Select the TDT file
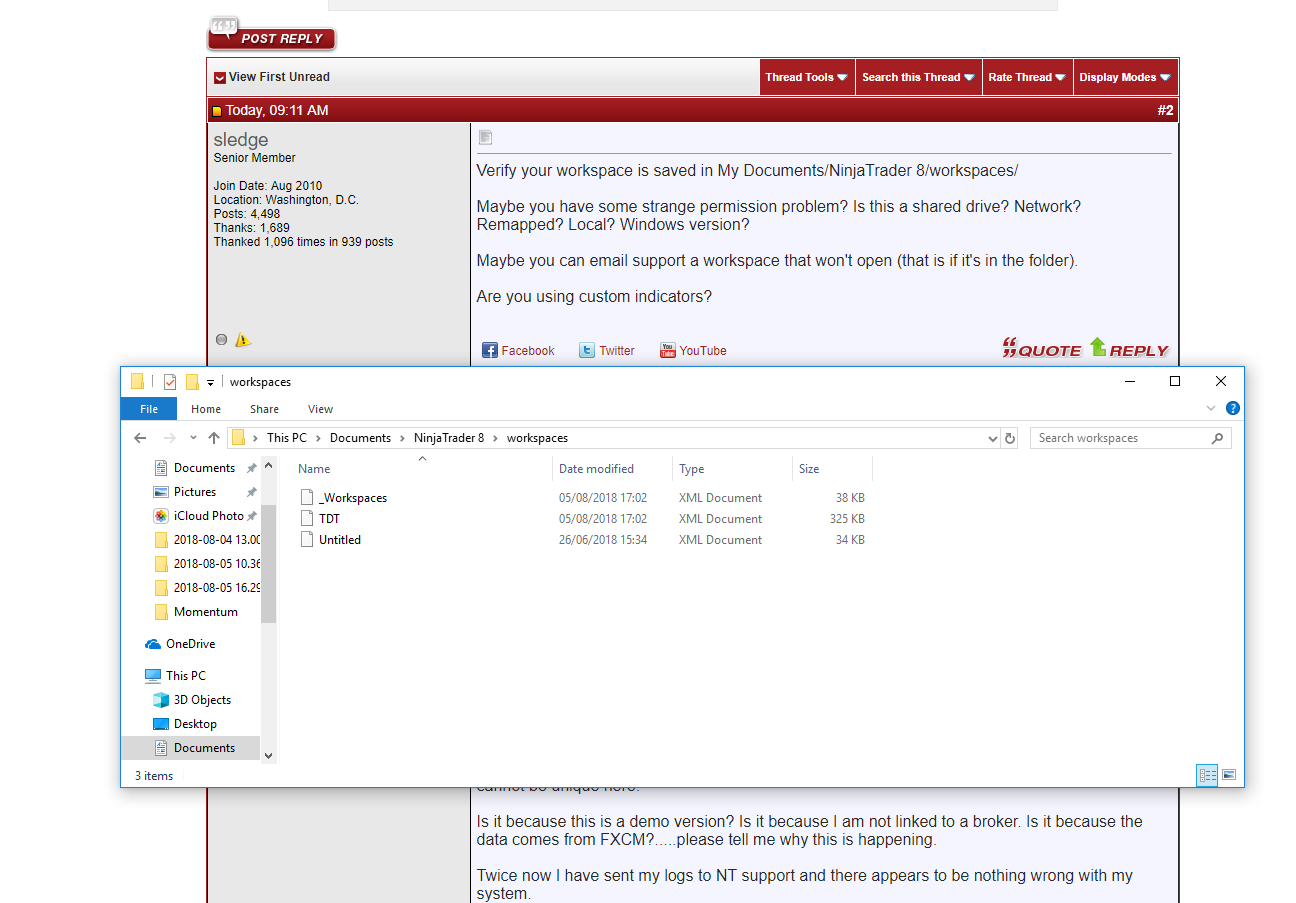Viewport: 1296px width, 903px height. 329,519
